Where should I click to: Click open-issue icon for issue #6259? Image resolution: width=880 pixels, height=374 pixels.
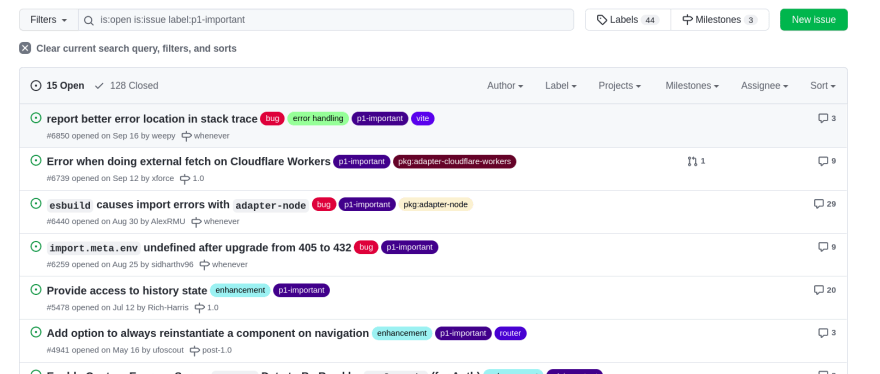pos(36,247)
